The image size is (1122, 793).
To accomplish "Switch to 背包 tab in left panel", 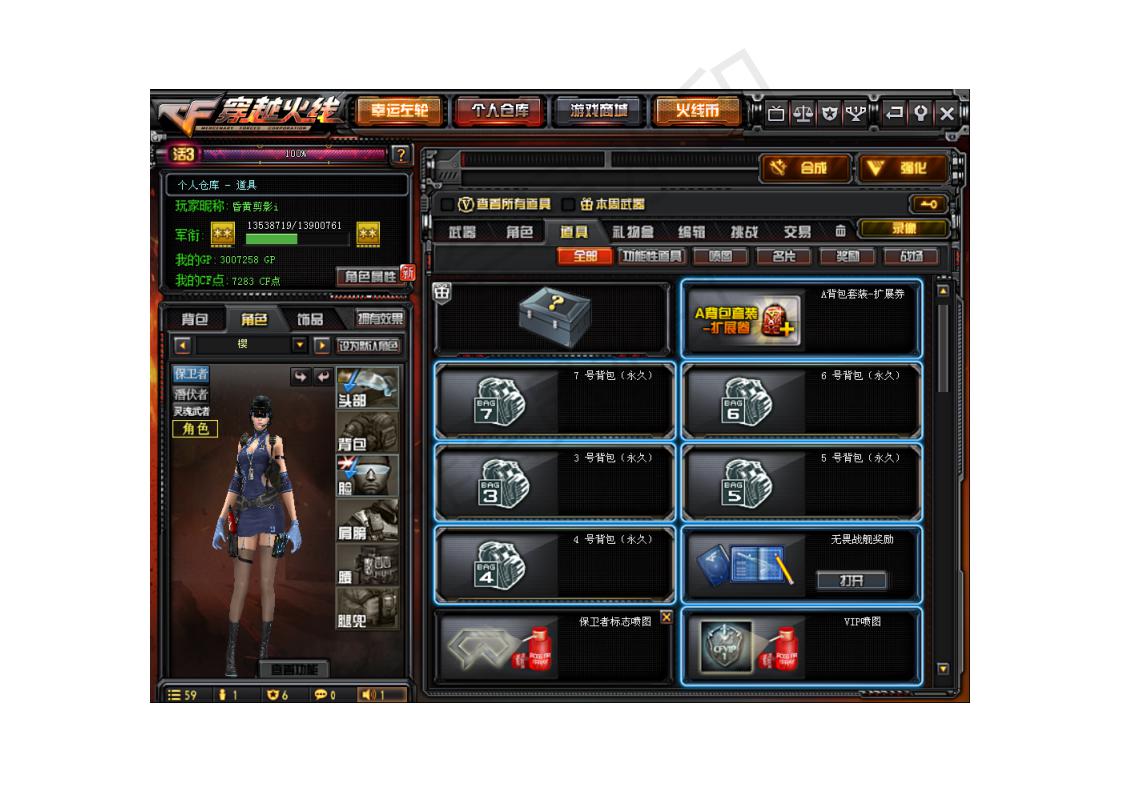I will (x=195, y=318).
